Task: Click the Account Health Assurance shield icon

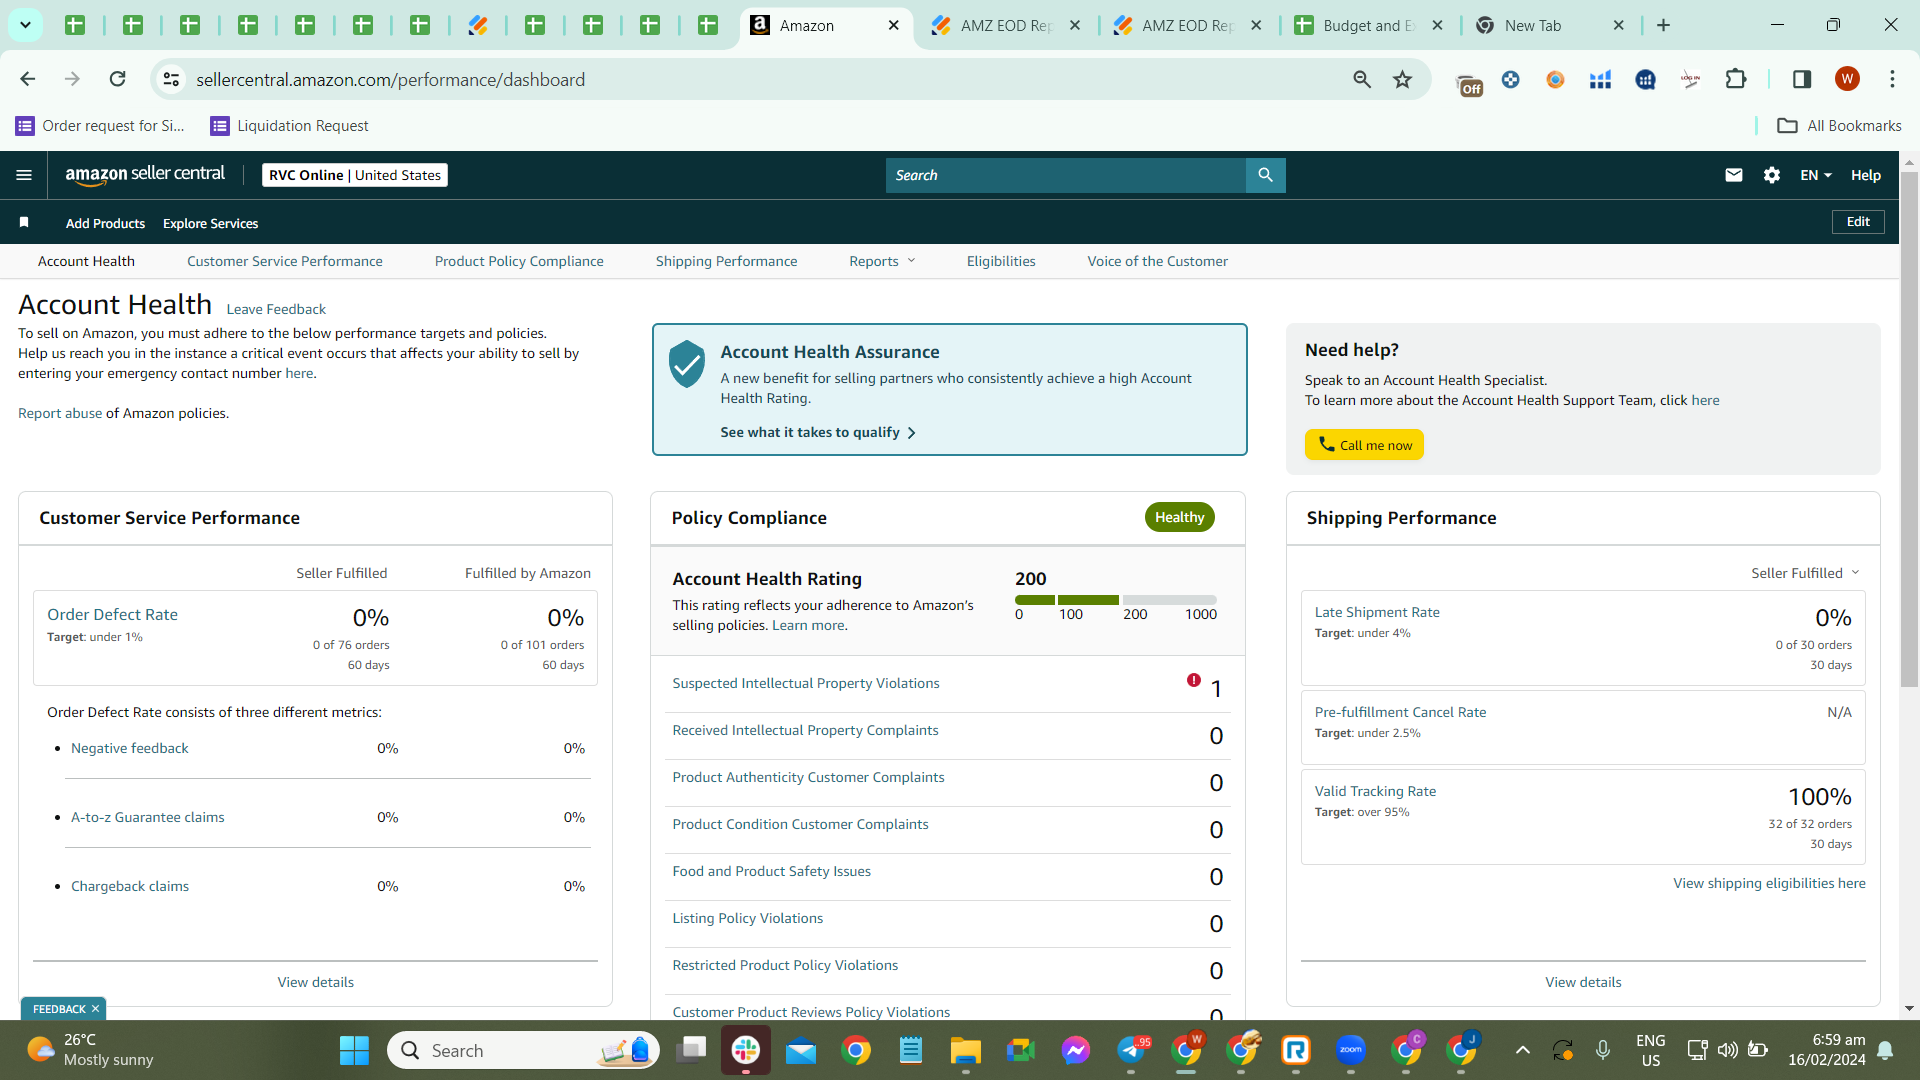Action: 687,363
